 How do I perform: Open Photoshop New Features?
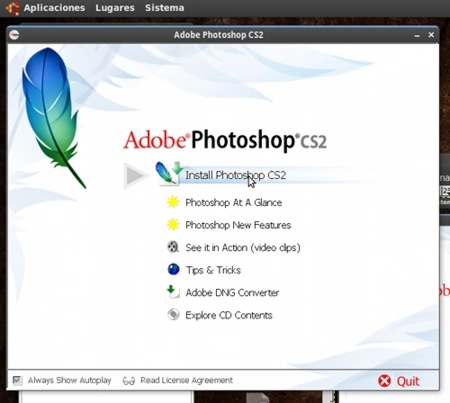point(238,225)
